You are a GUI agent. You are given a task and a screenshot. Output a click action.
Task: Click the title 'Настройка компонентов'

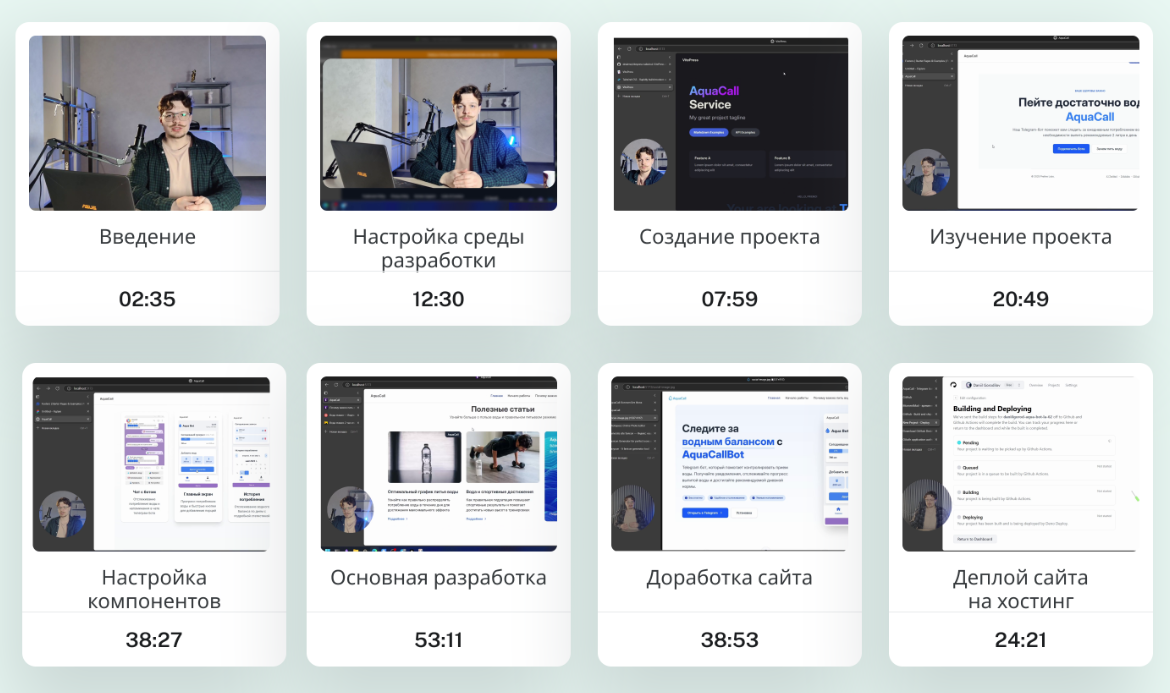[154, 589]
